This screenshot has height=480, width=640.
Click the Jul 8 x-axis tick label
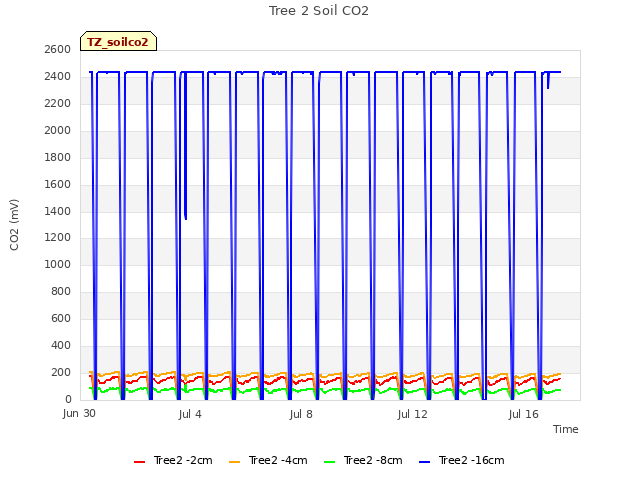click(301, 414)
